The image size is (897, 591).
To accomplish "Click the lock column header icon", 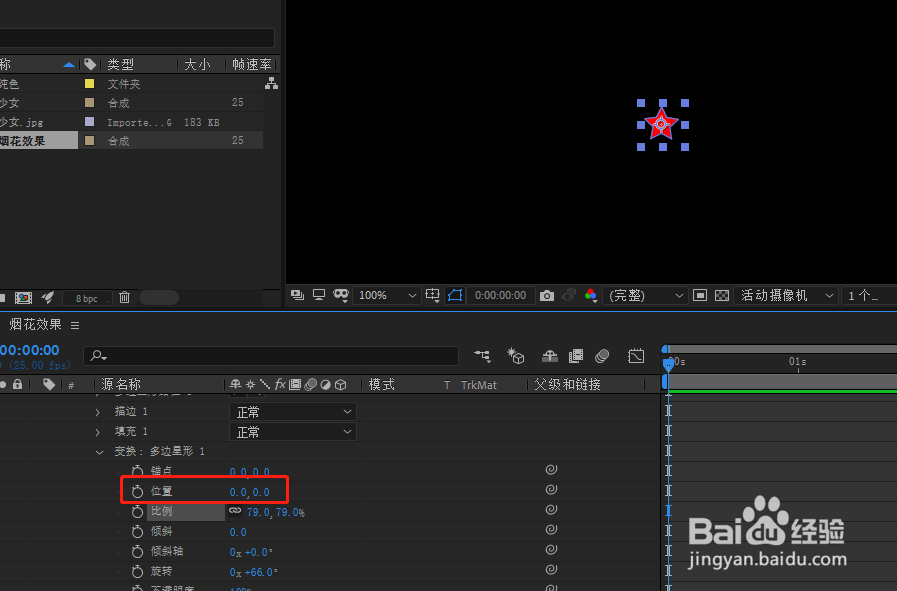I will [x=18, y=384].
